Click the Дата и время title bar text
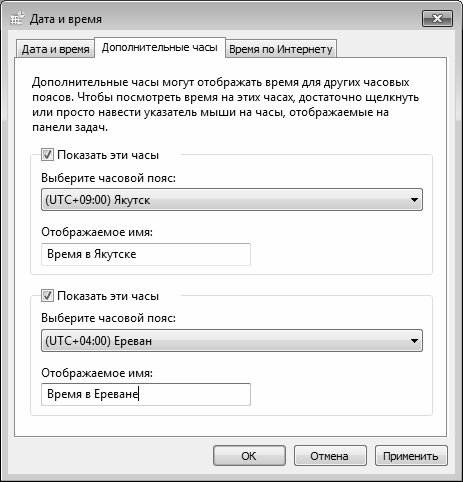Screen dimensions: 463x482 [66, 19]
